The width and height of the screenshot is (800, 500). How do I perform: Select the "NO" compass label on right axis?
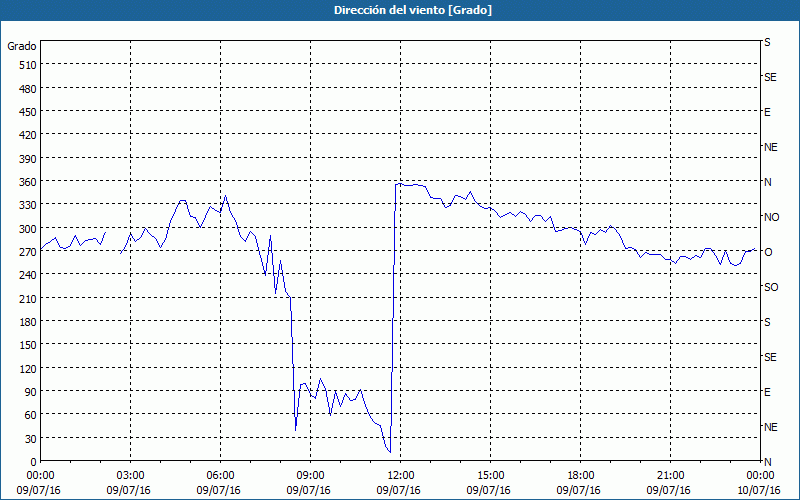point(771,217)
